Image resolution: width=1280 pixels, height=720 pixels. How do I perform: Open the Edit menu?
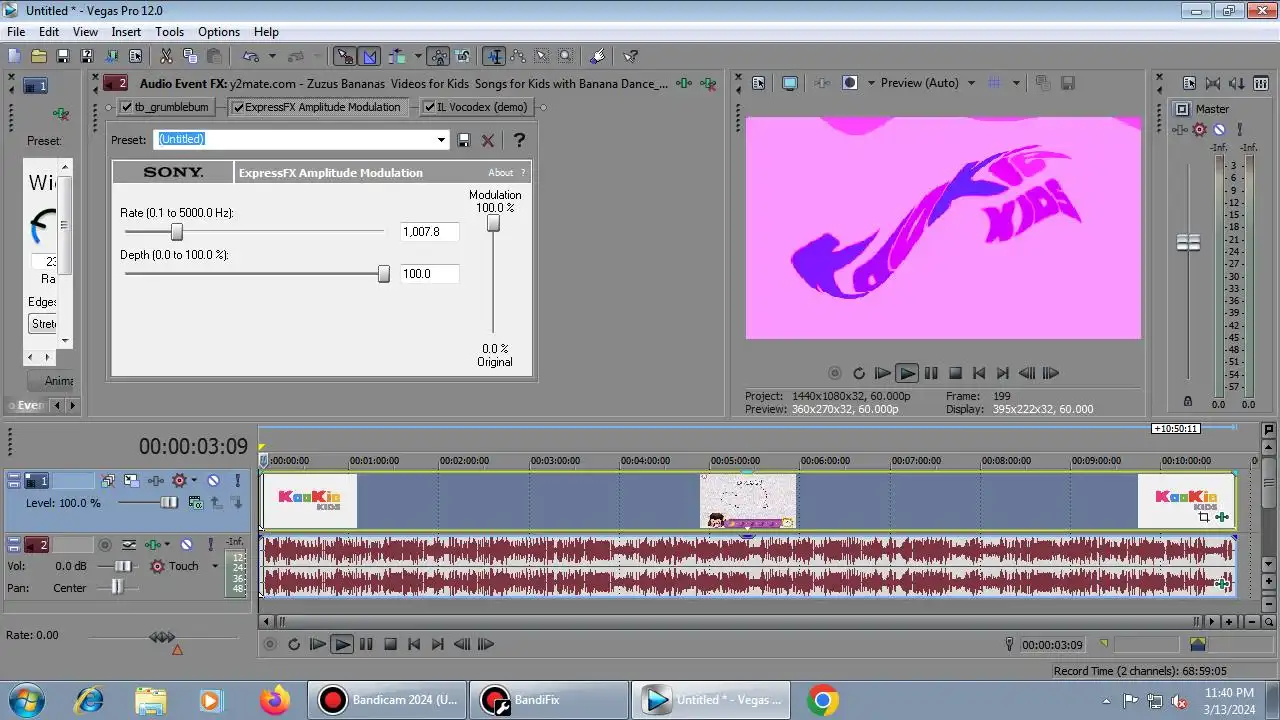49,32
